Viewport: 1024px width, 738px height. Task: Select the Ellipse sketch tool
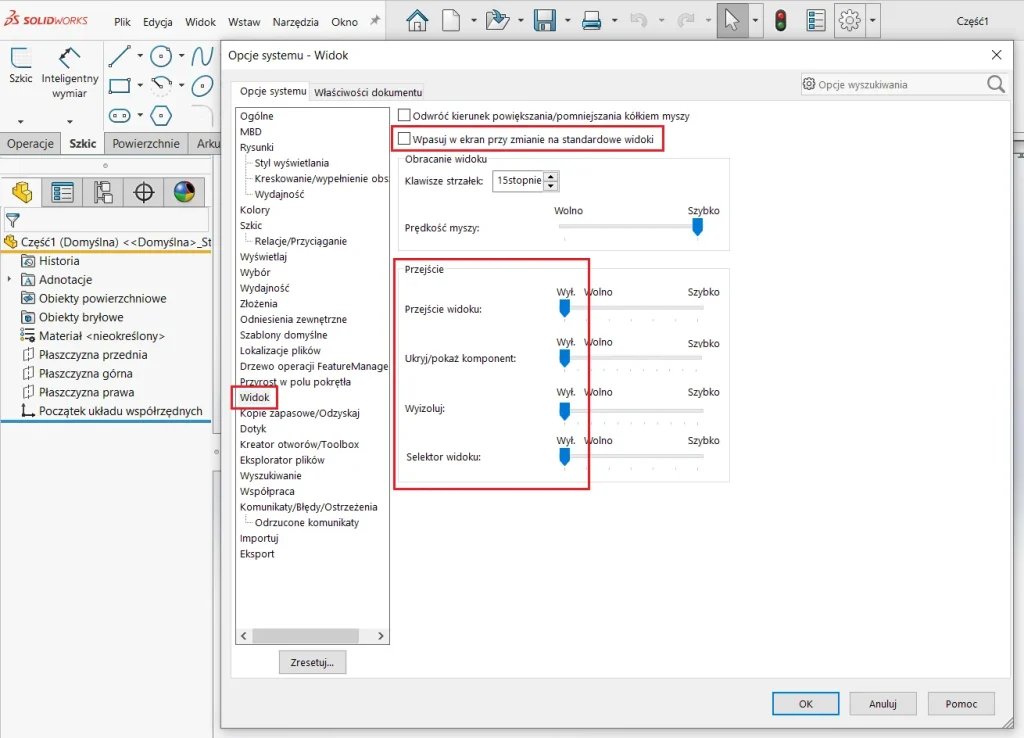[202, 86]
